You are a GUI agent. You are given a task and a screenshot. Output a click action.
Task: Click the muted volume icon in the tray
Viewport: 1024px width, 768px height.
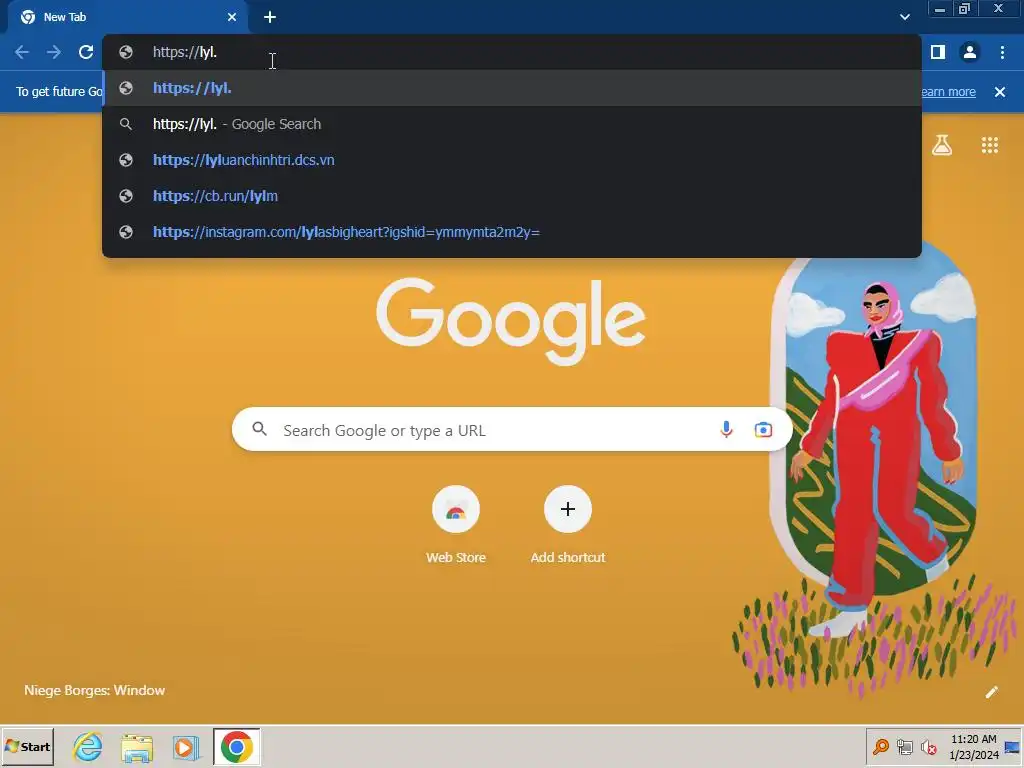928,746
